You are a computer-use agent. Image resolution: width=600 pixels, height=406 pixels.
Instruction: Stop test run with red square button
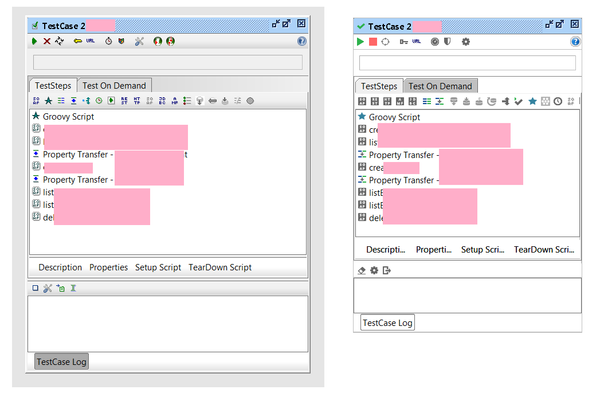tap(373, 41)
